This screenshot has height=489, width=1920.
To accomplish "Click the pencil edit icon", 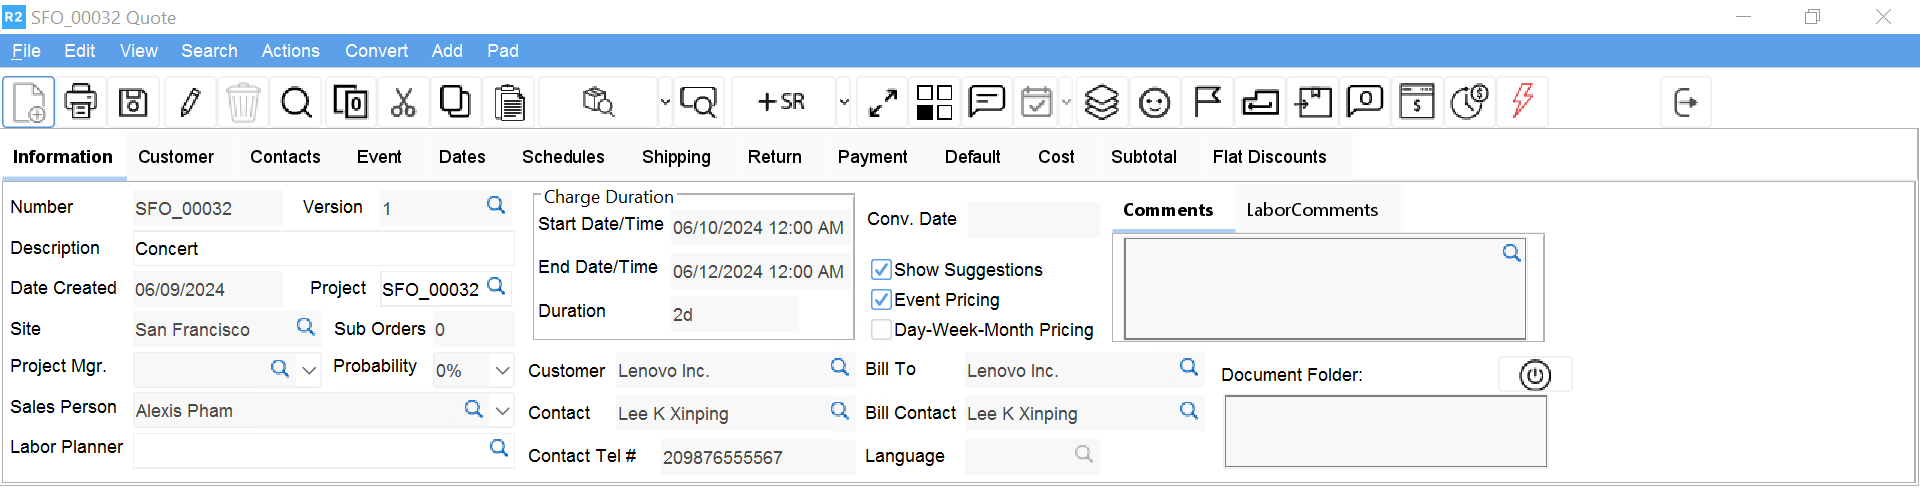I will point(190,102).
